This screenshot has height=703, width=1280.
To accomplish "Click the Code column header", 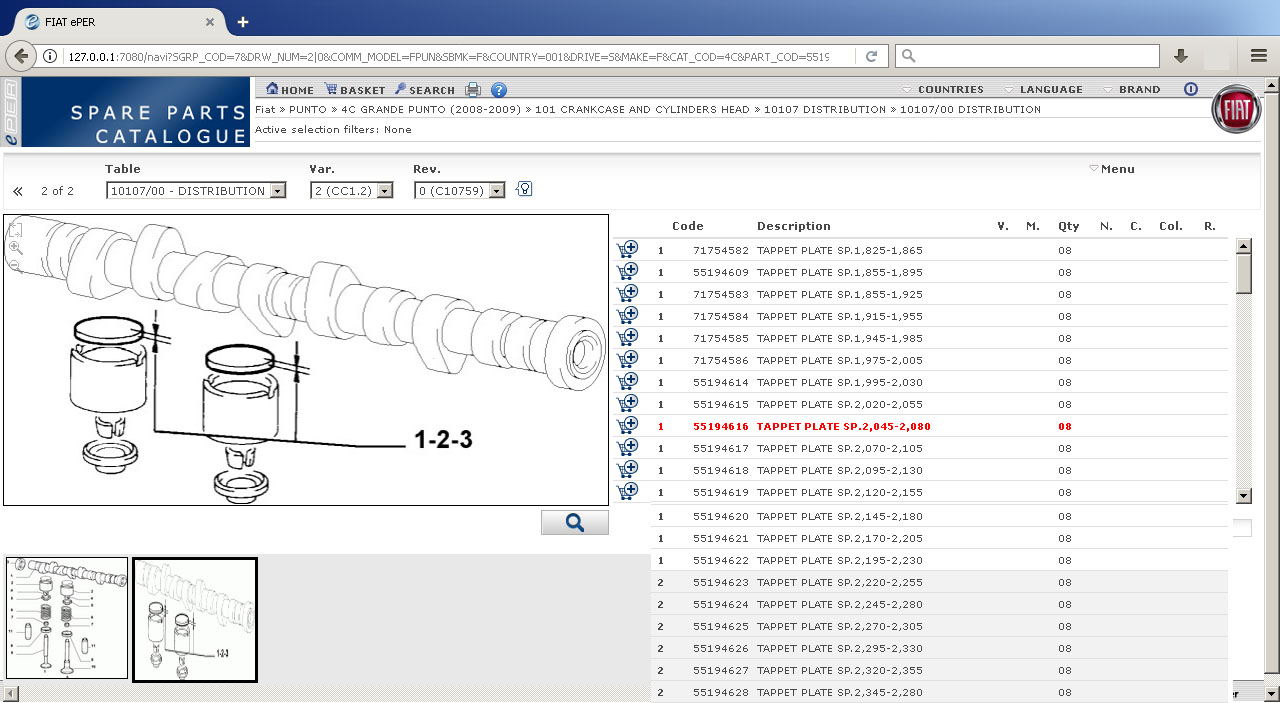I will pyautogui.click(x=688, y=226).
